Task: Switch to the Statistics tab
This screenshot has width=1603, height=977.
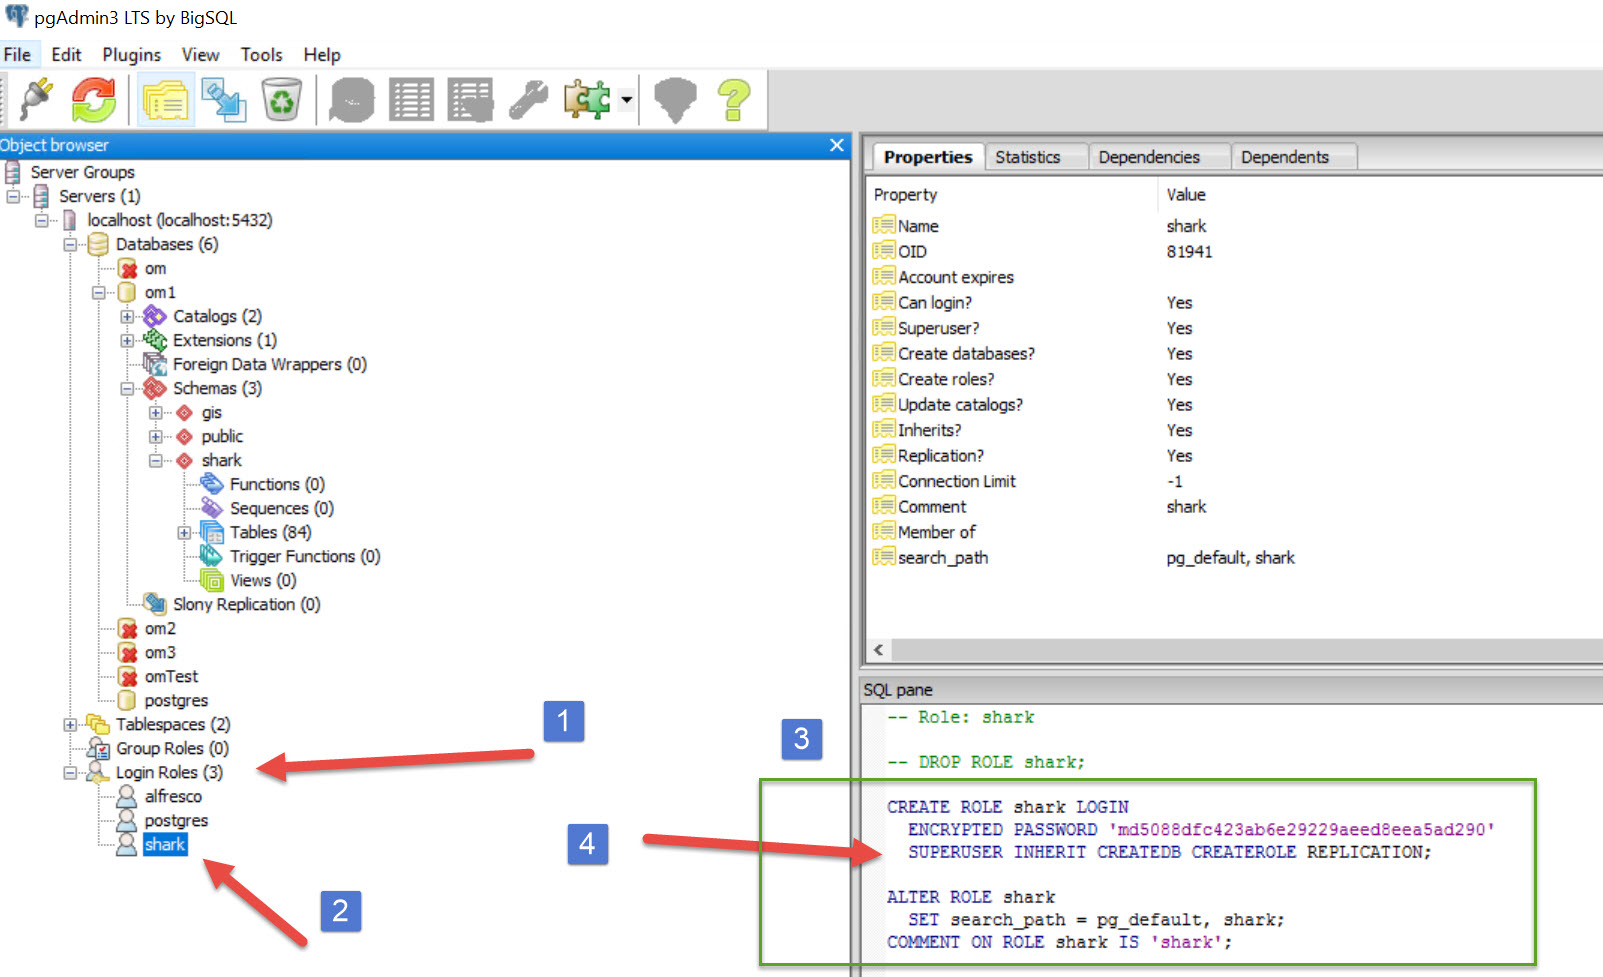Action: [x=1027, y=157]
